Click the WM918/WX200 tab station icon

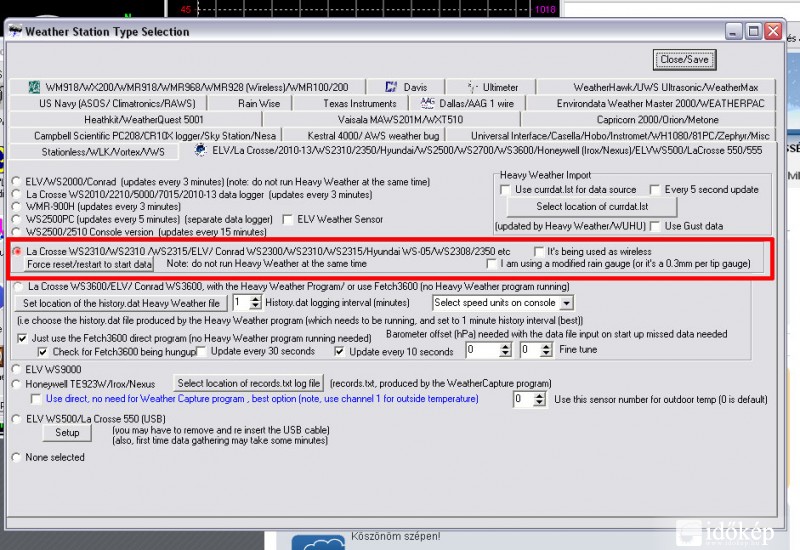point(34,87)
